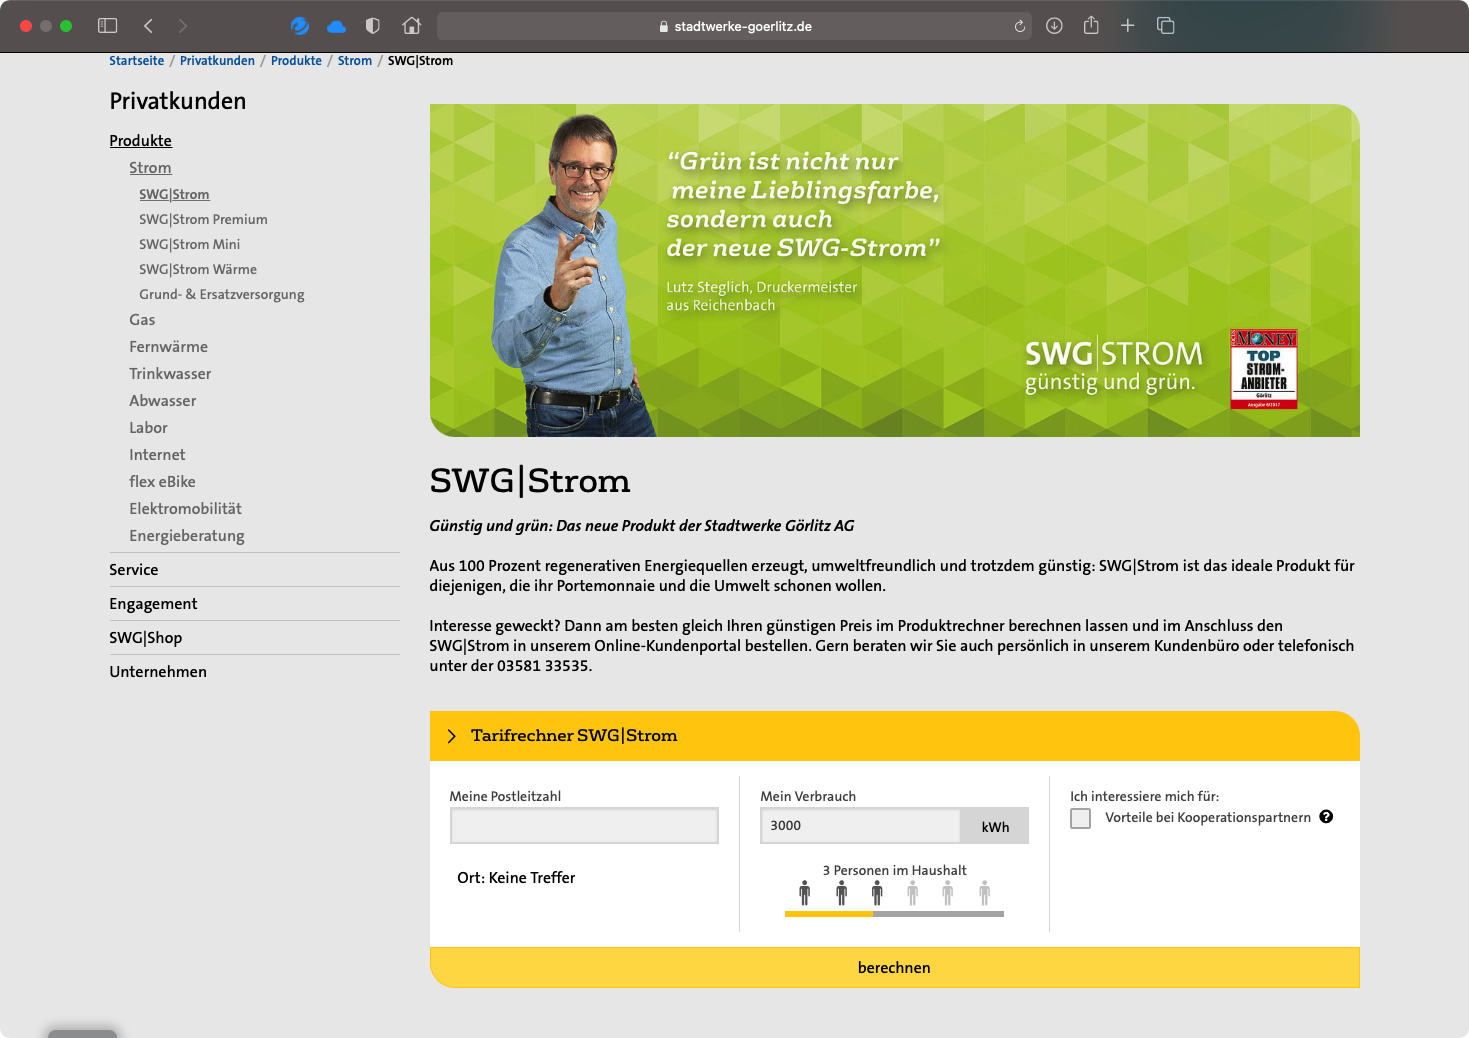1469x1038 pixels.
Task: Enable Vorteile bei Kooperationspartnern checkbox
Action: (x=1080, y=818)
